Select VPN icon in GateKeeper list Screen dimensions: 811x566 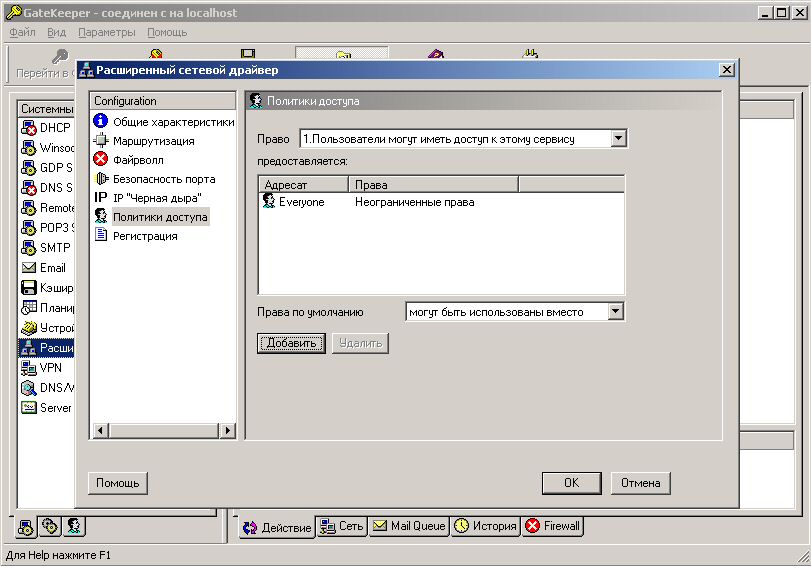[x=28, y=368]
